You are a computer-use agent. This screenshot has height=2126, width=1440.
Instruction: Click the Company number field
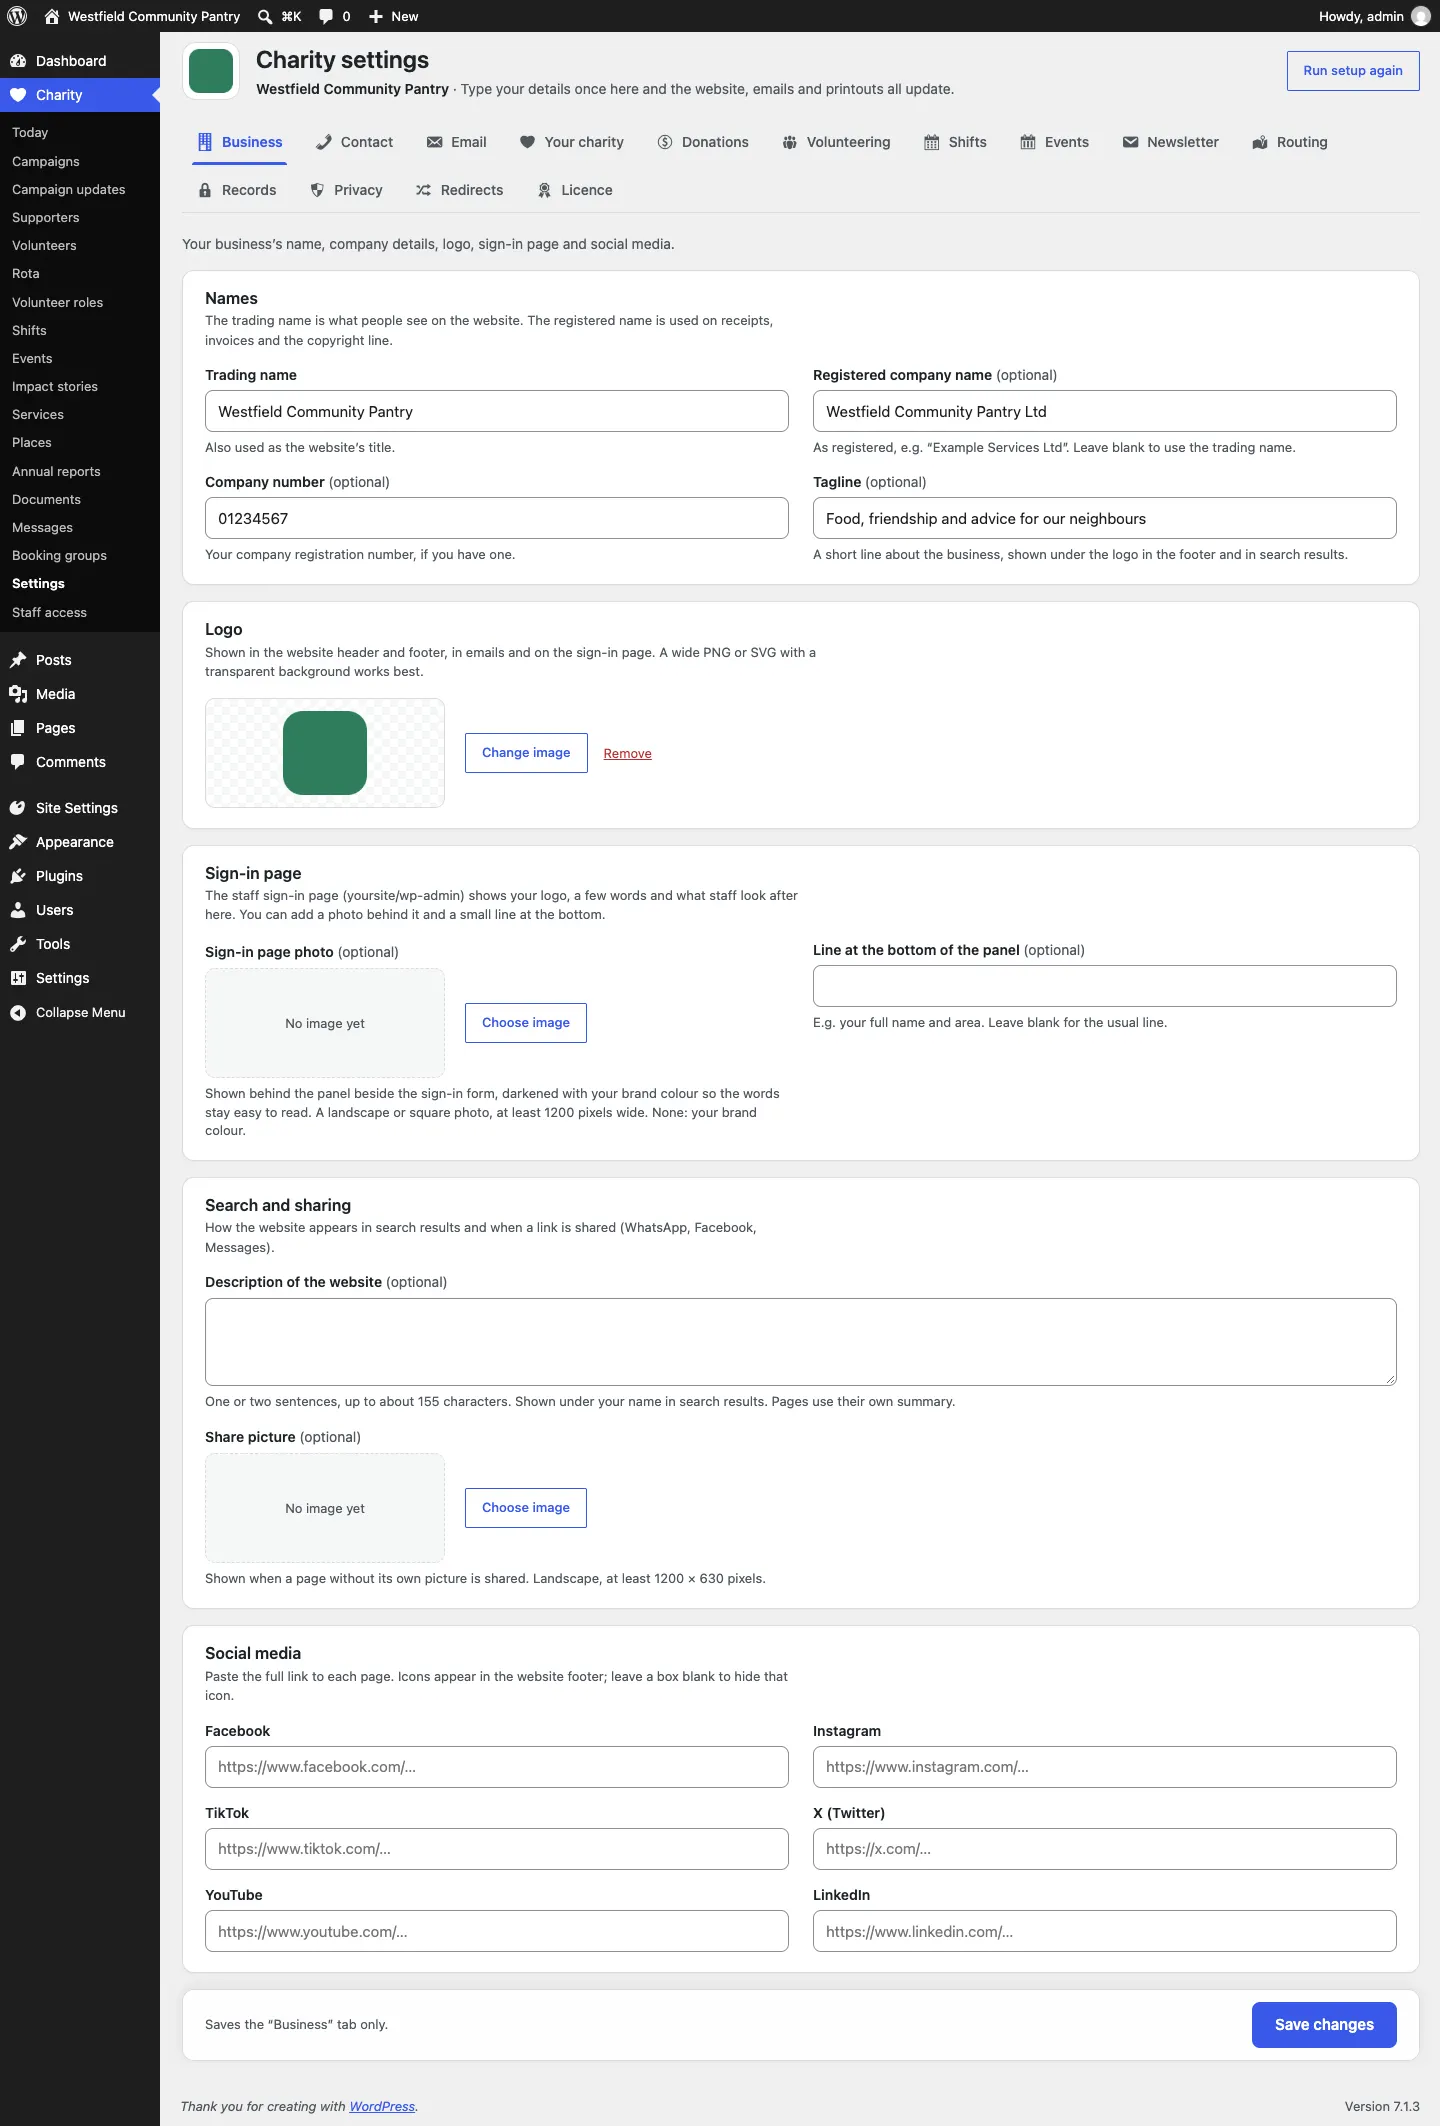point(497,518)
